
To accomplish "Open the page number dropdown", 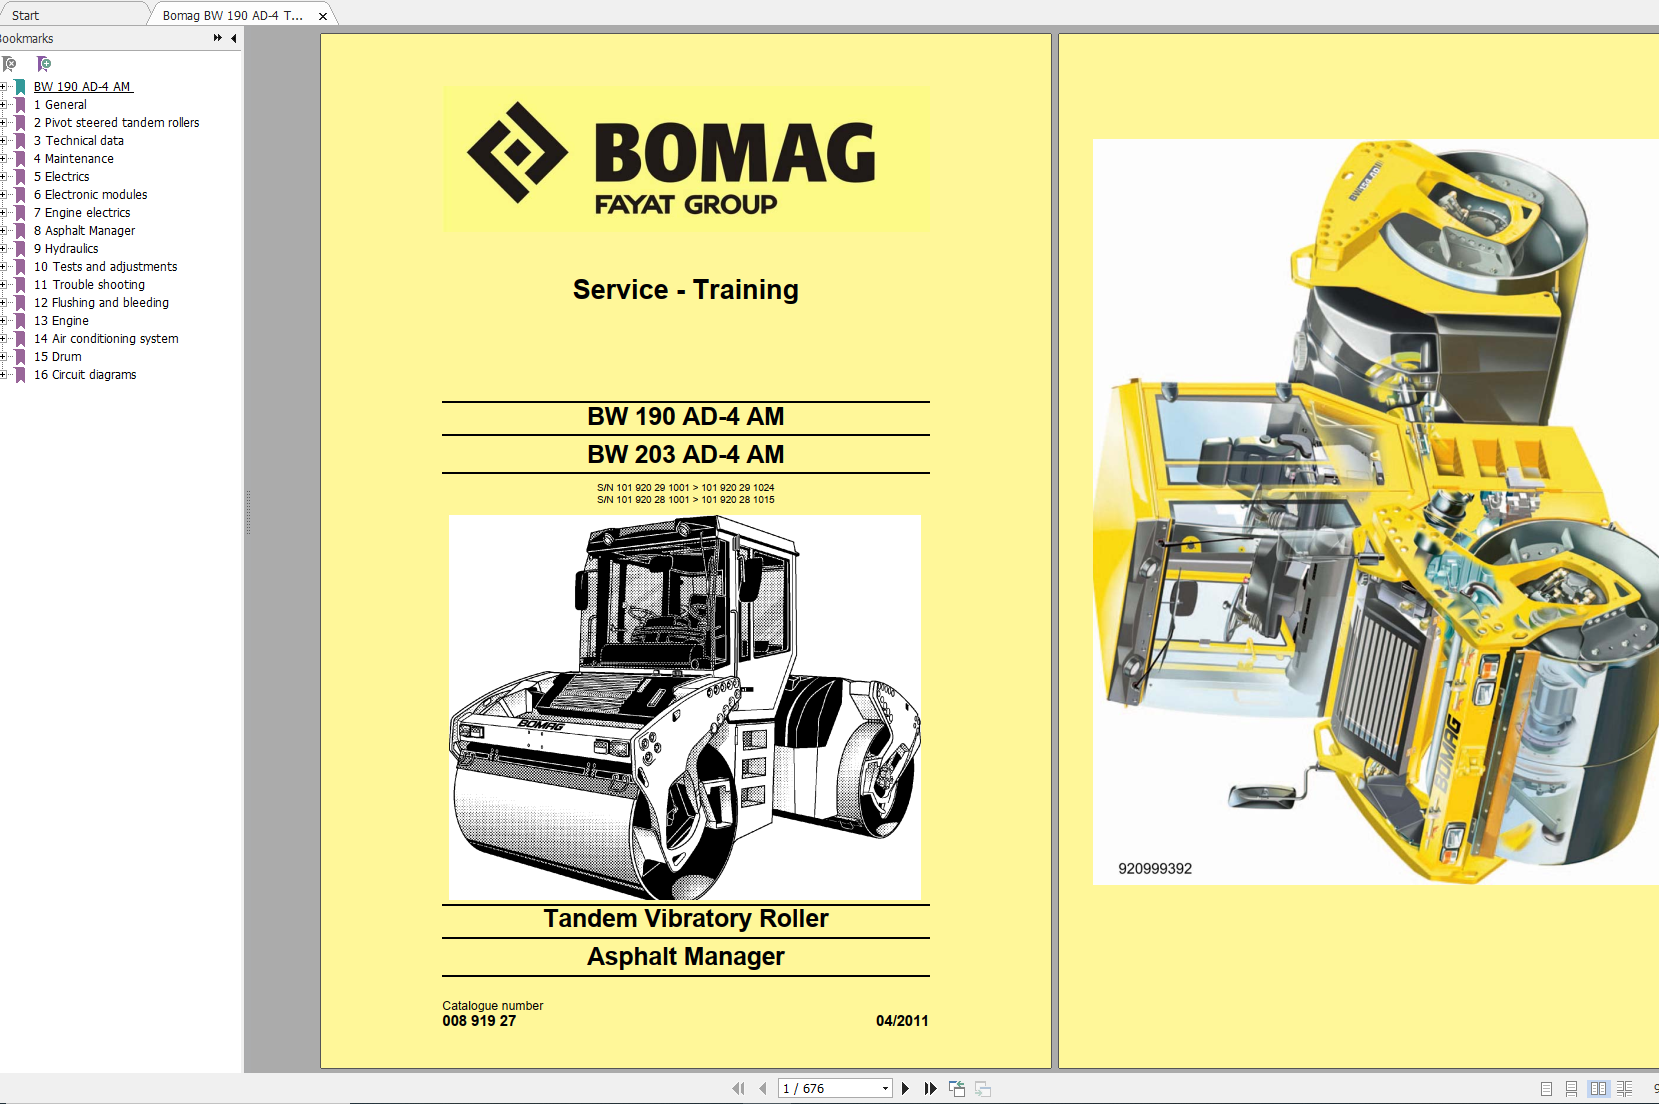I will click(x=885, y=1088).
